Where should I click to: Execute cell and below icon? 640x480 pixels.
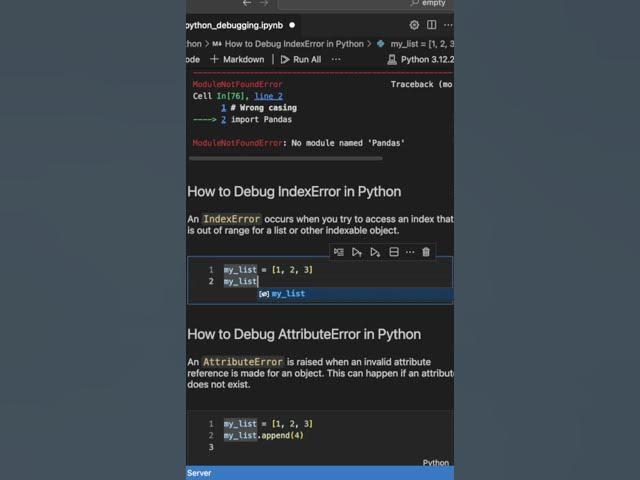point(375,252)
